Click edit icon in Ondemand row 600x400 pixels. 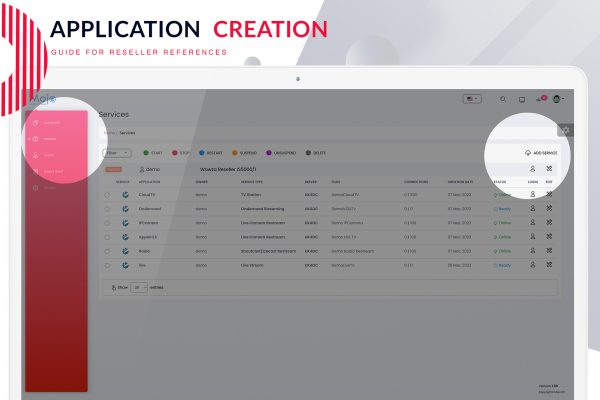[x=549, y=208]
